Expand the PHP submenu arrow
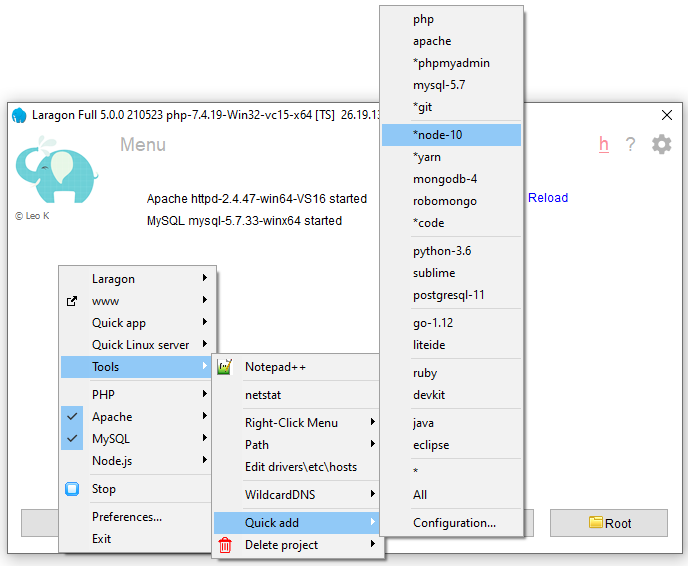The image size is (688, 566). [x=204, y=394]
